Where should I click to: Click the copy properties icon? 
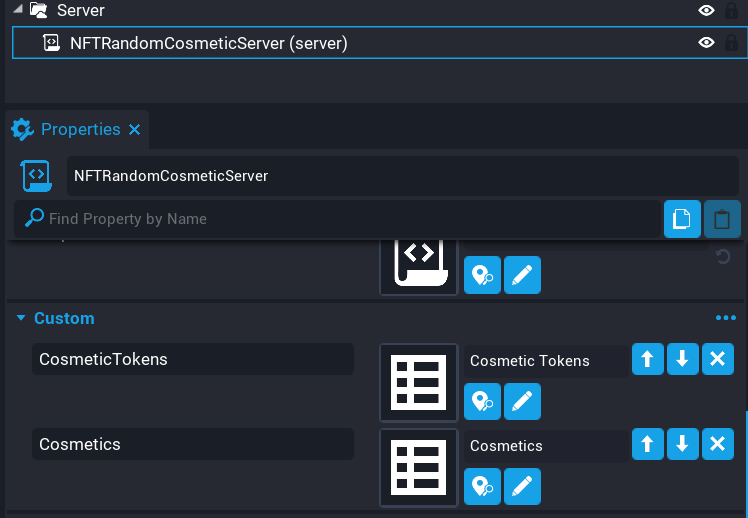[682, 219]
